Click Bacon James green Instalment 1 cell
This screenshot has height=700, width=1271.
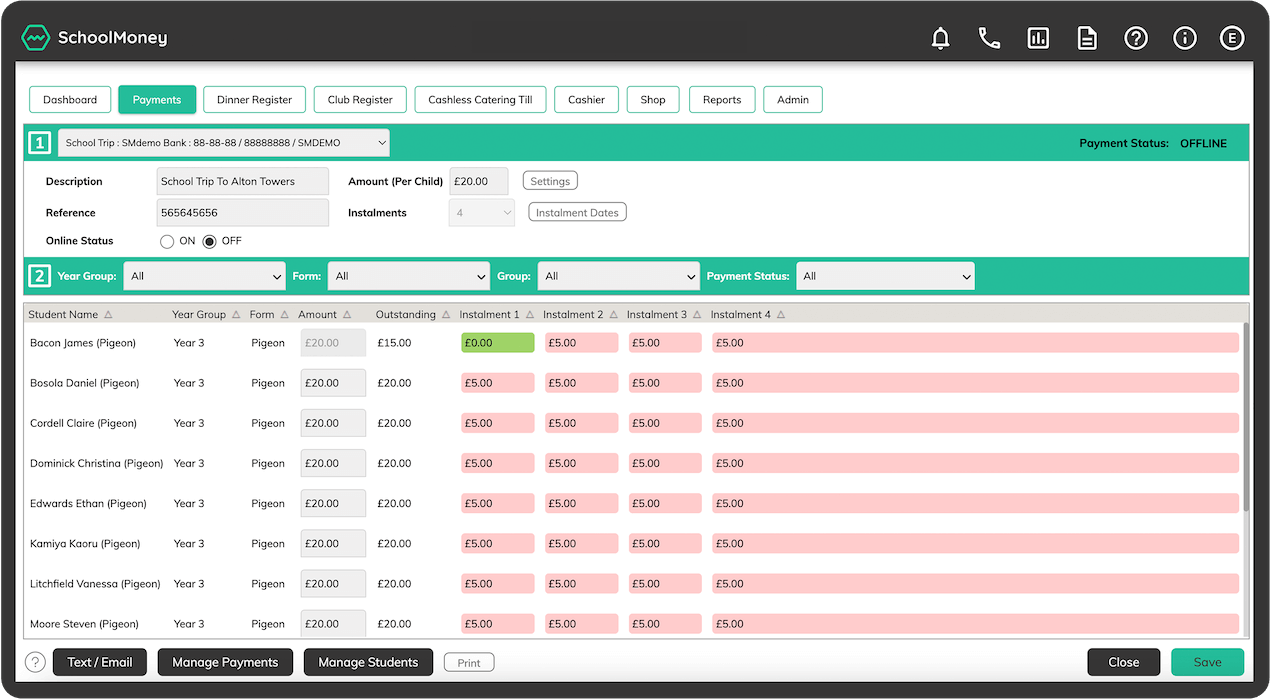tap(498, 343)
